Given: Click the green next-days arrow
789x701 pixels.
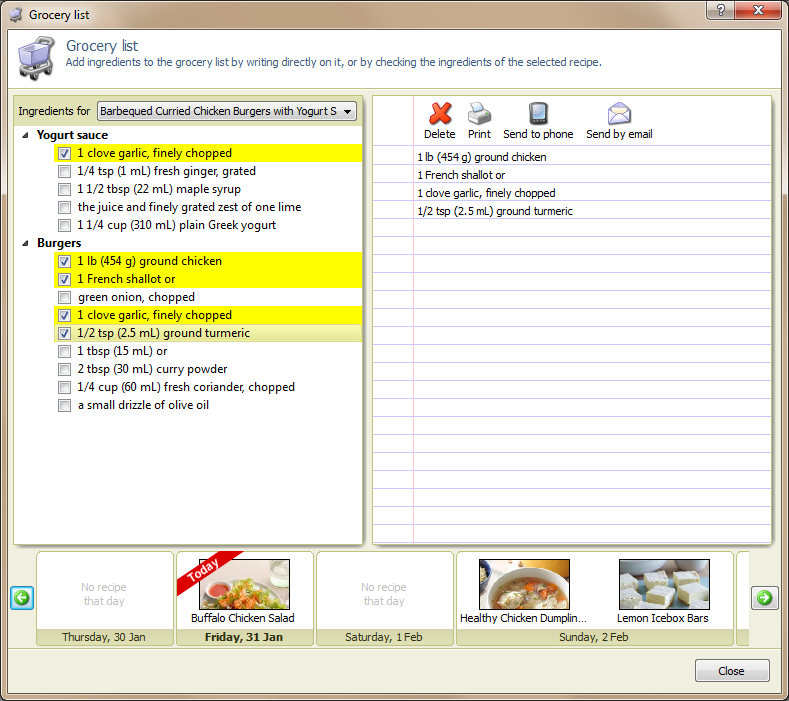Looking at the screenshot, I should 764,598.
